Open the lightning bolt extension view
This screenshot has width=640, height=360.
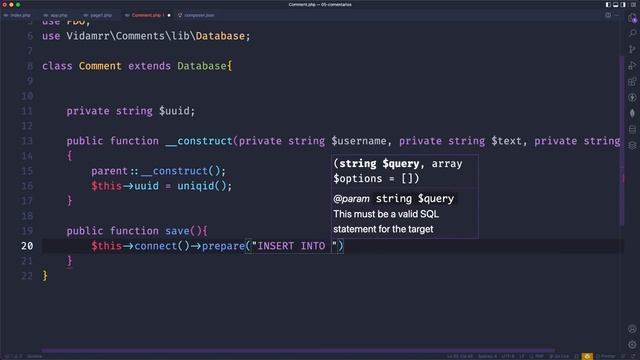coord(632,97)
